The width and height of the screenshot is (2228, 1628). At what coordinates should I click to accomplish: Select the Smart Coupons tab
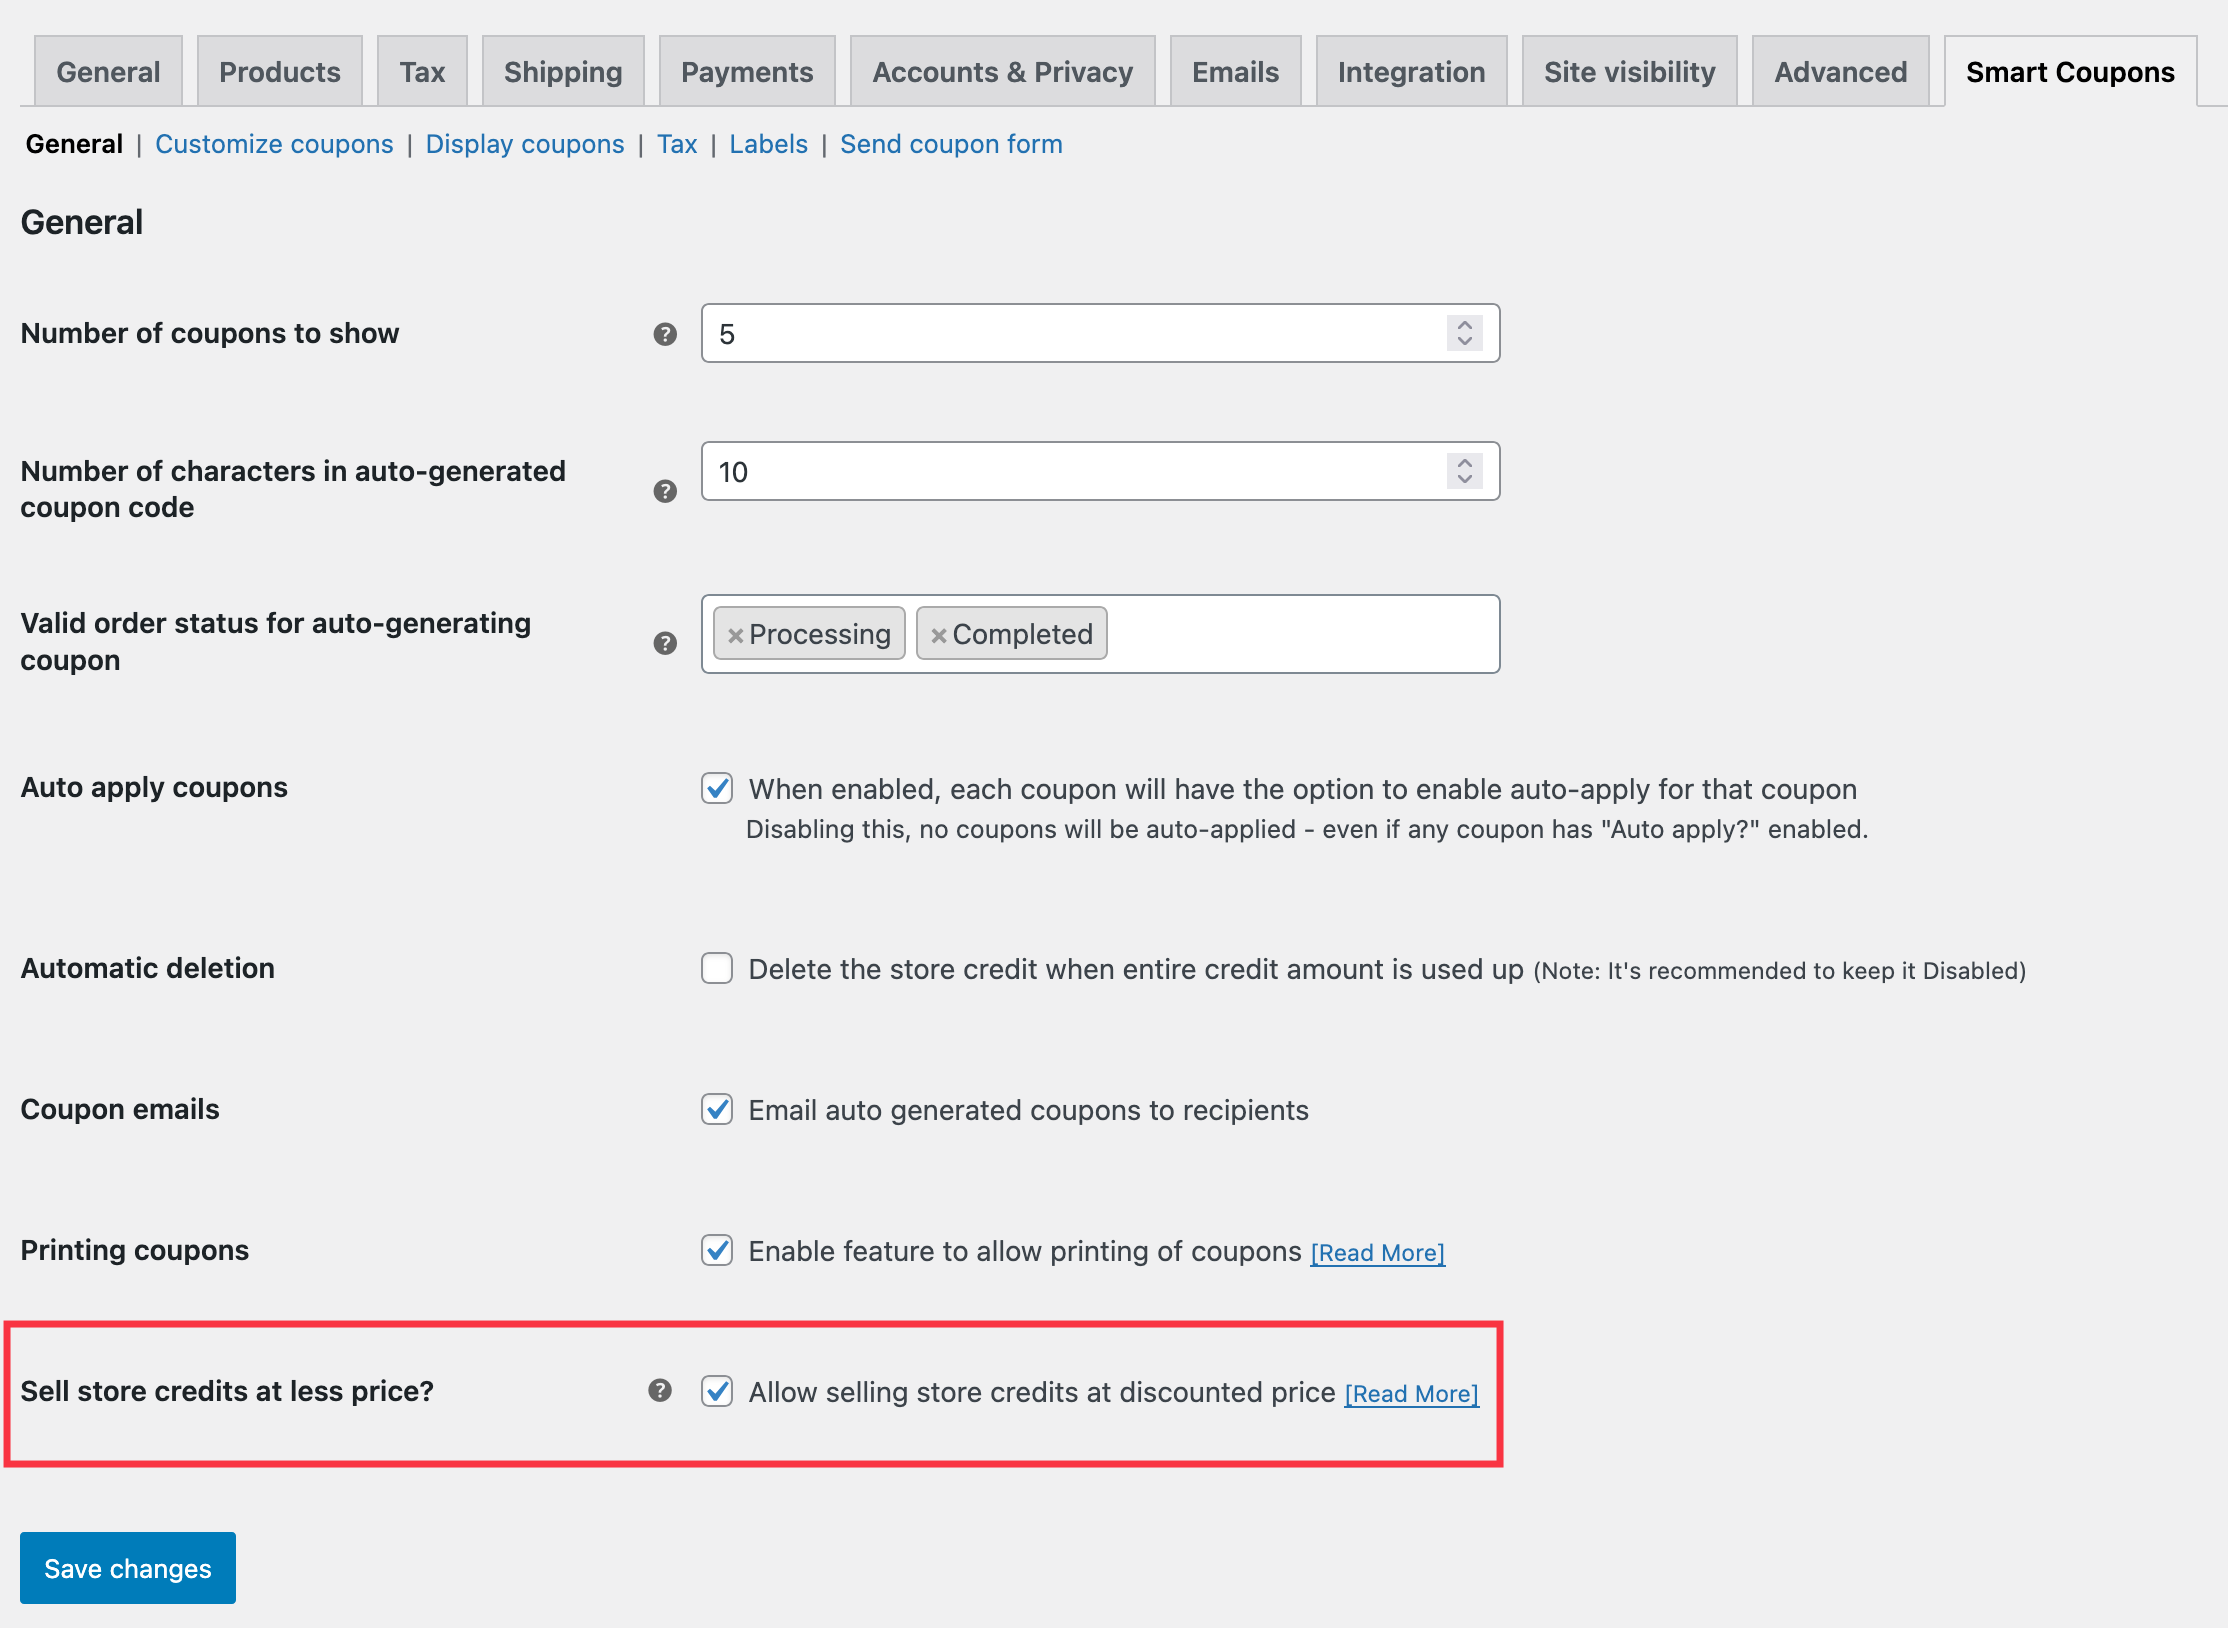point(2071,71)
